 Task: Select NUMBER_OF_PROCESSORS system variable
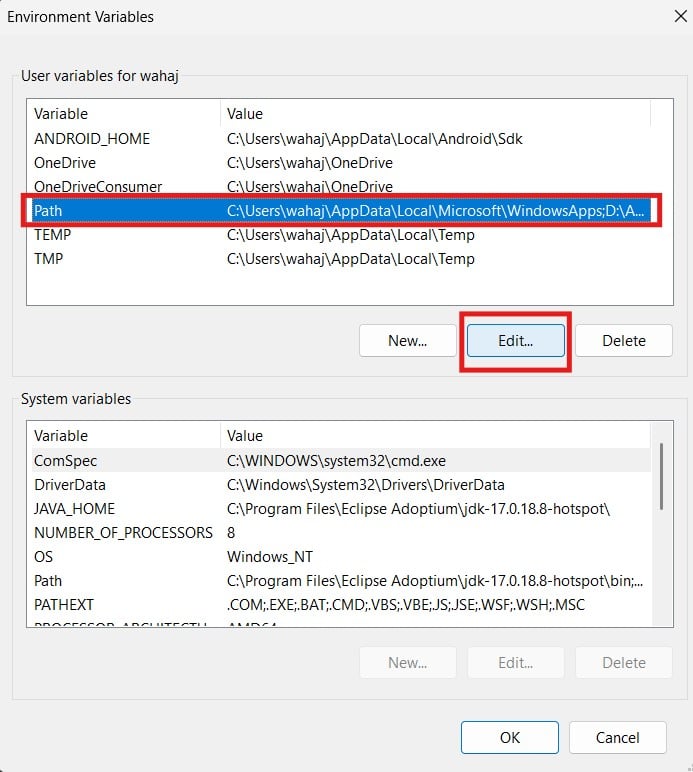coord(123,533)
